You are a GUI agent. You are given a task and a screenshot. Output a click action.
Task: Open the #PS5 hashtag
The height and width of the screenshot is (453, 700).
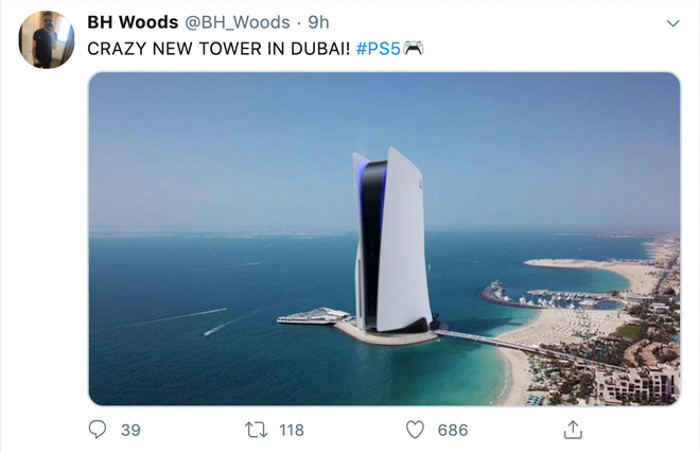point(378,48)
